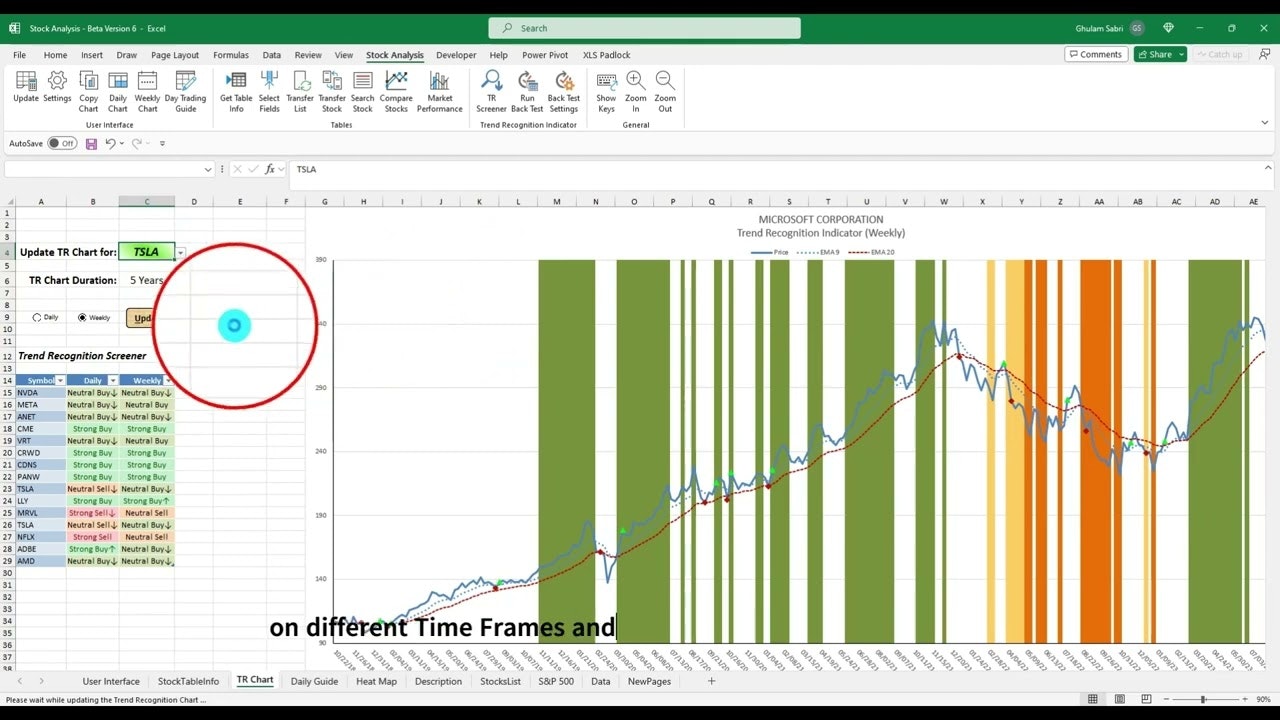This screenshot has width=1280, height=720.
Task: Open the Share button dropdown arrow
Action: click(x=1181, y=54)
